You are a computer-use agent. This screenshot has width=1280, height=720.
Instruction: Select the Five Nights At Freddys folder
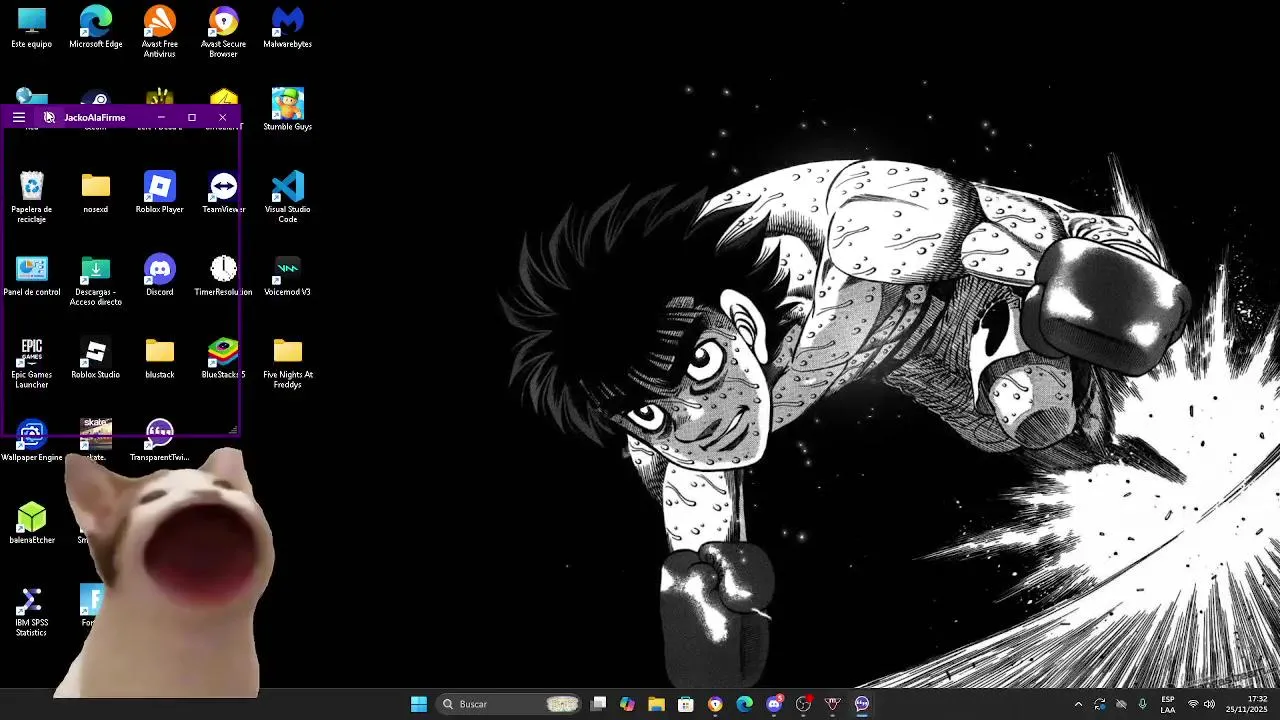[x=288, y=362]
